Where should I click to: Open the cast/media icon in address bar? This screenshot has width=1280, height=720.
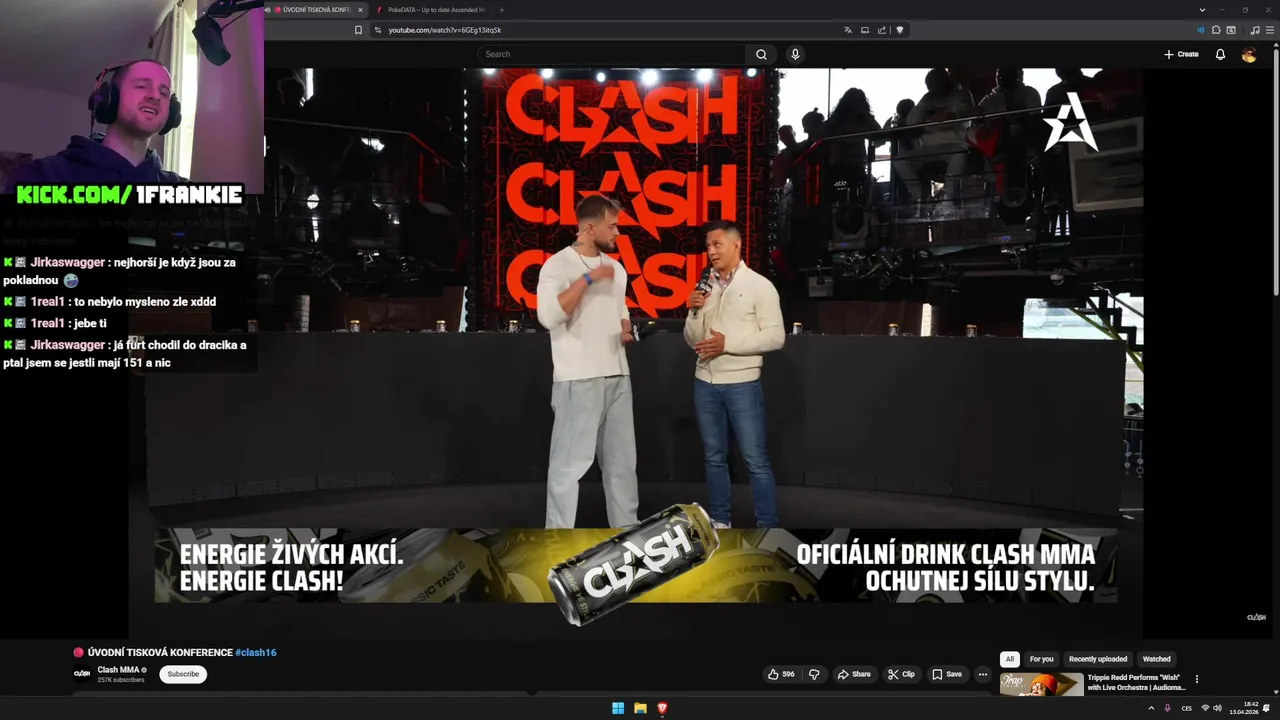(x=865, y=30)
